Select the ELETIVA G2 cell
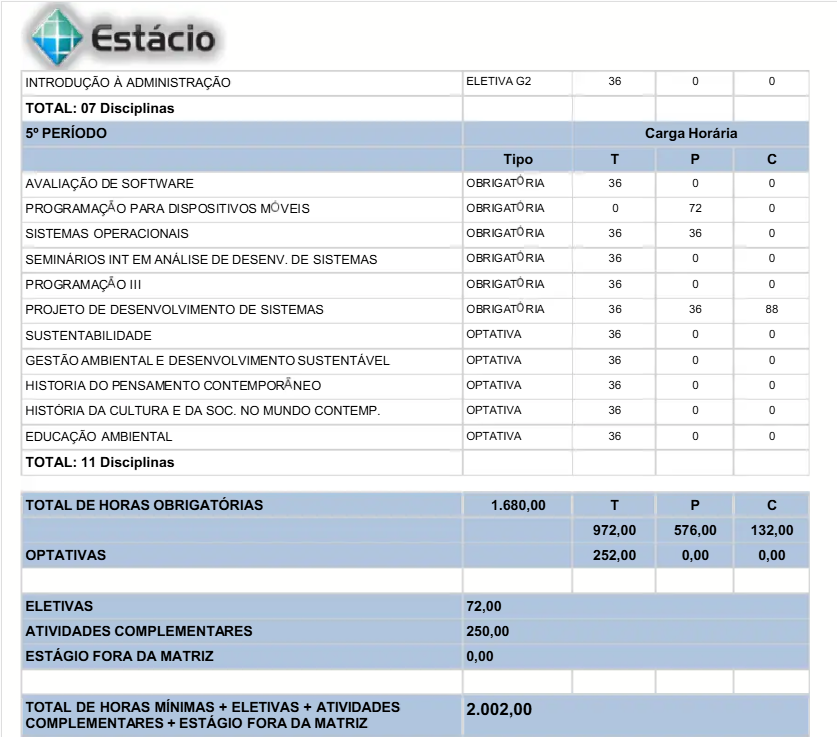Screen dimensions: 837x737 tap(498, 83)
